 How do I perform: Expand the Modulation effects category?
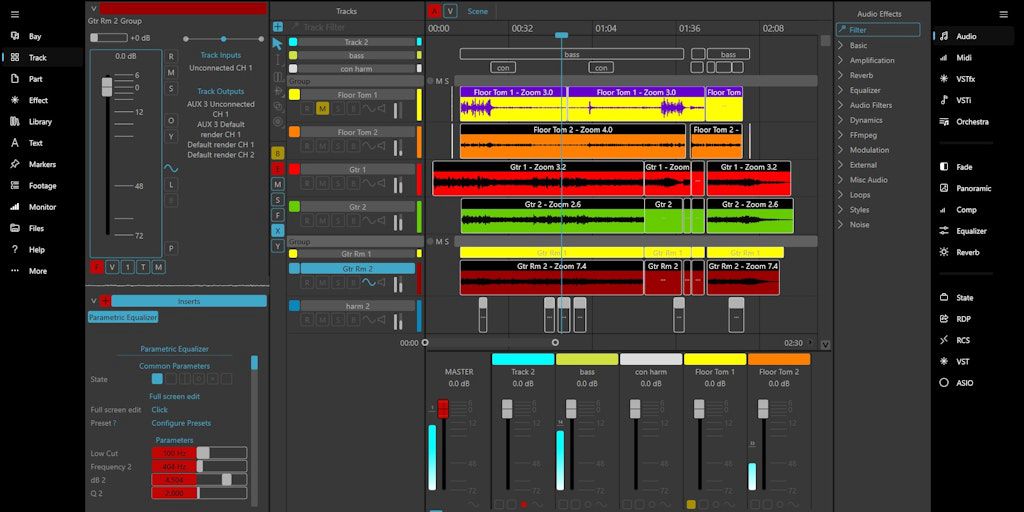click(x=868, y=150)
